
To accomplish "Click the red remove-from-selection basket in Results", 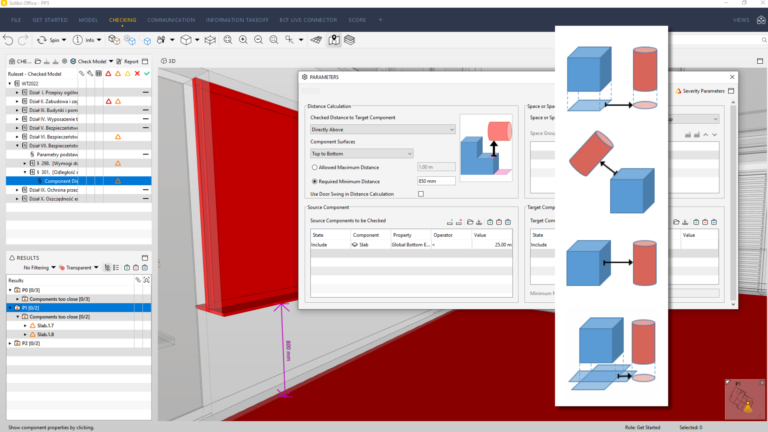I will pyautogui.click(x=136, y=267).
